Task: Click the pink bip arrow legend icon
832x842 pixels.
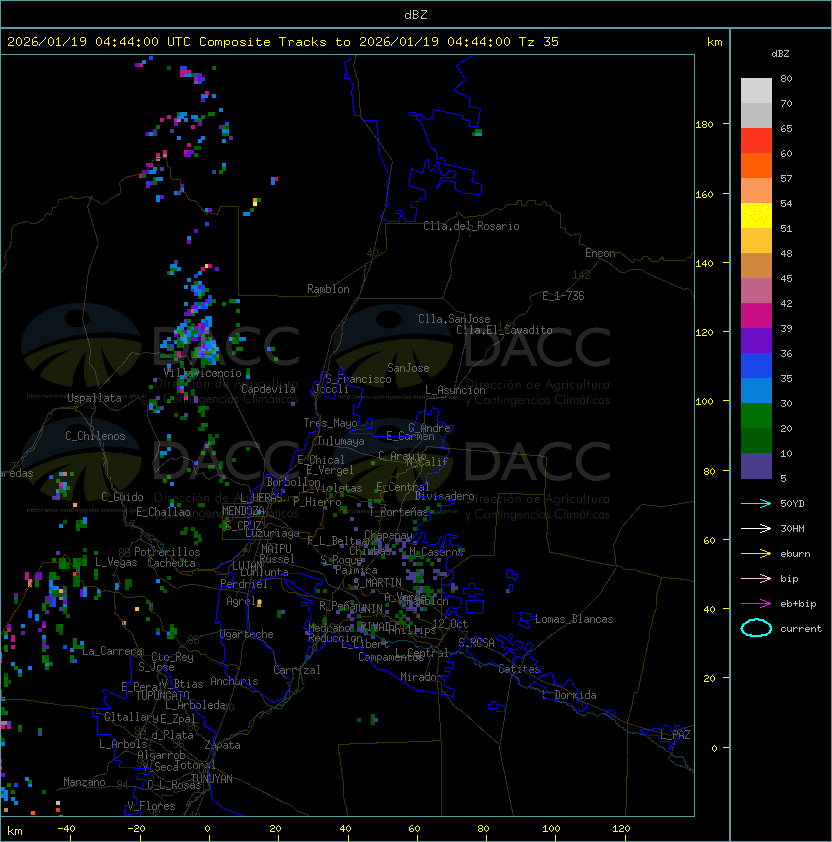Action: click(756, 578)
